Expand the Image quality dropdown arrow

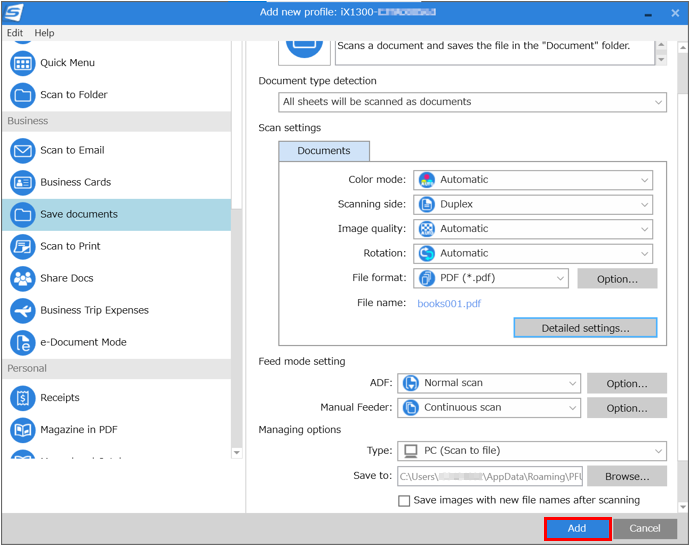point(644,229)
